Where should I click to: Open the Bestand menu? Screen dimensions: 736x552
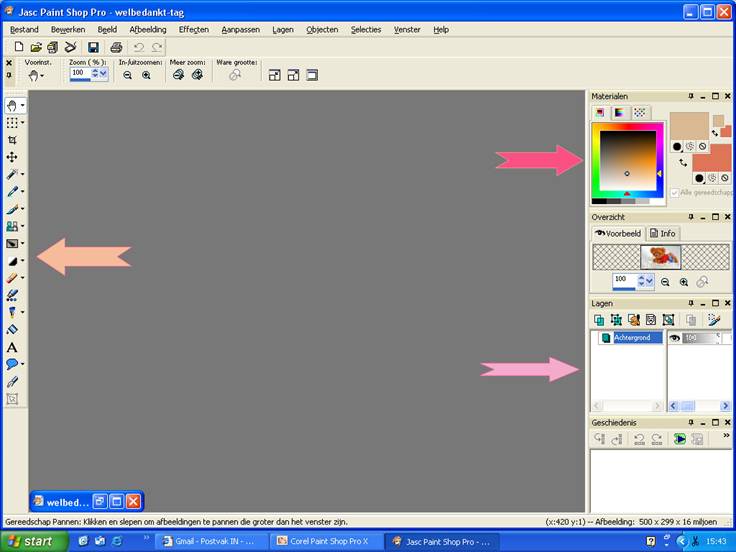click(x=24, y=30)
